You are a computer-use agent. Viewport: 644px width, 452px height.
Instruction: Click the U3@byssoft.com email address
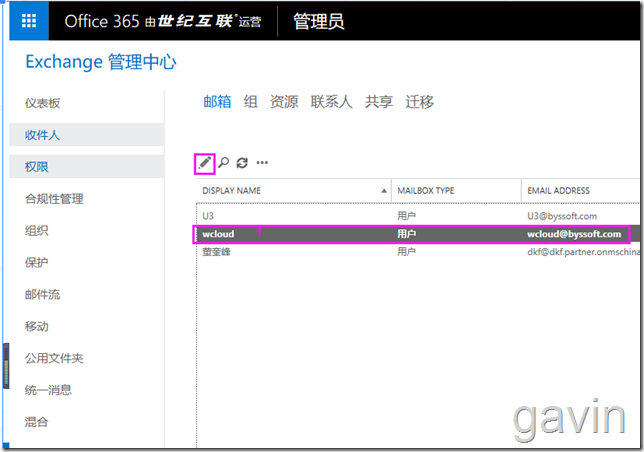tap(562, 216)
